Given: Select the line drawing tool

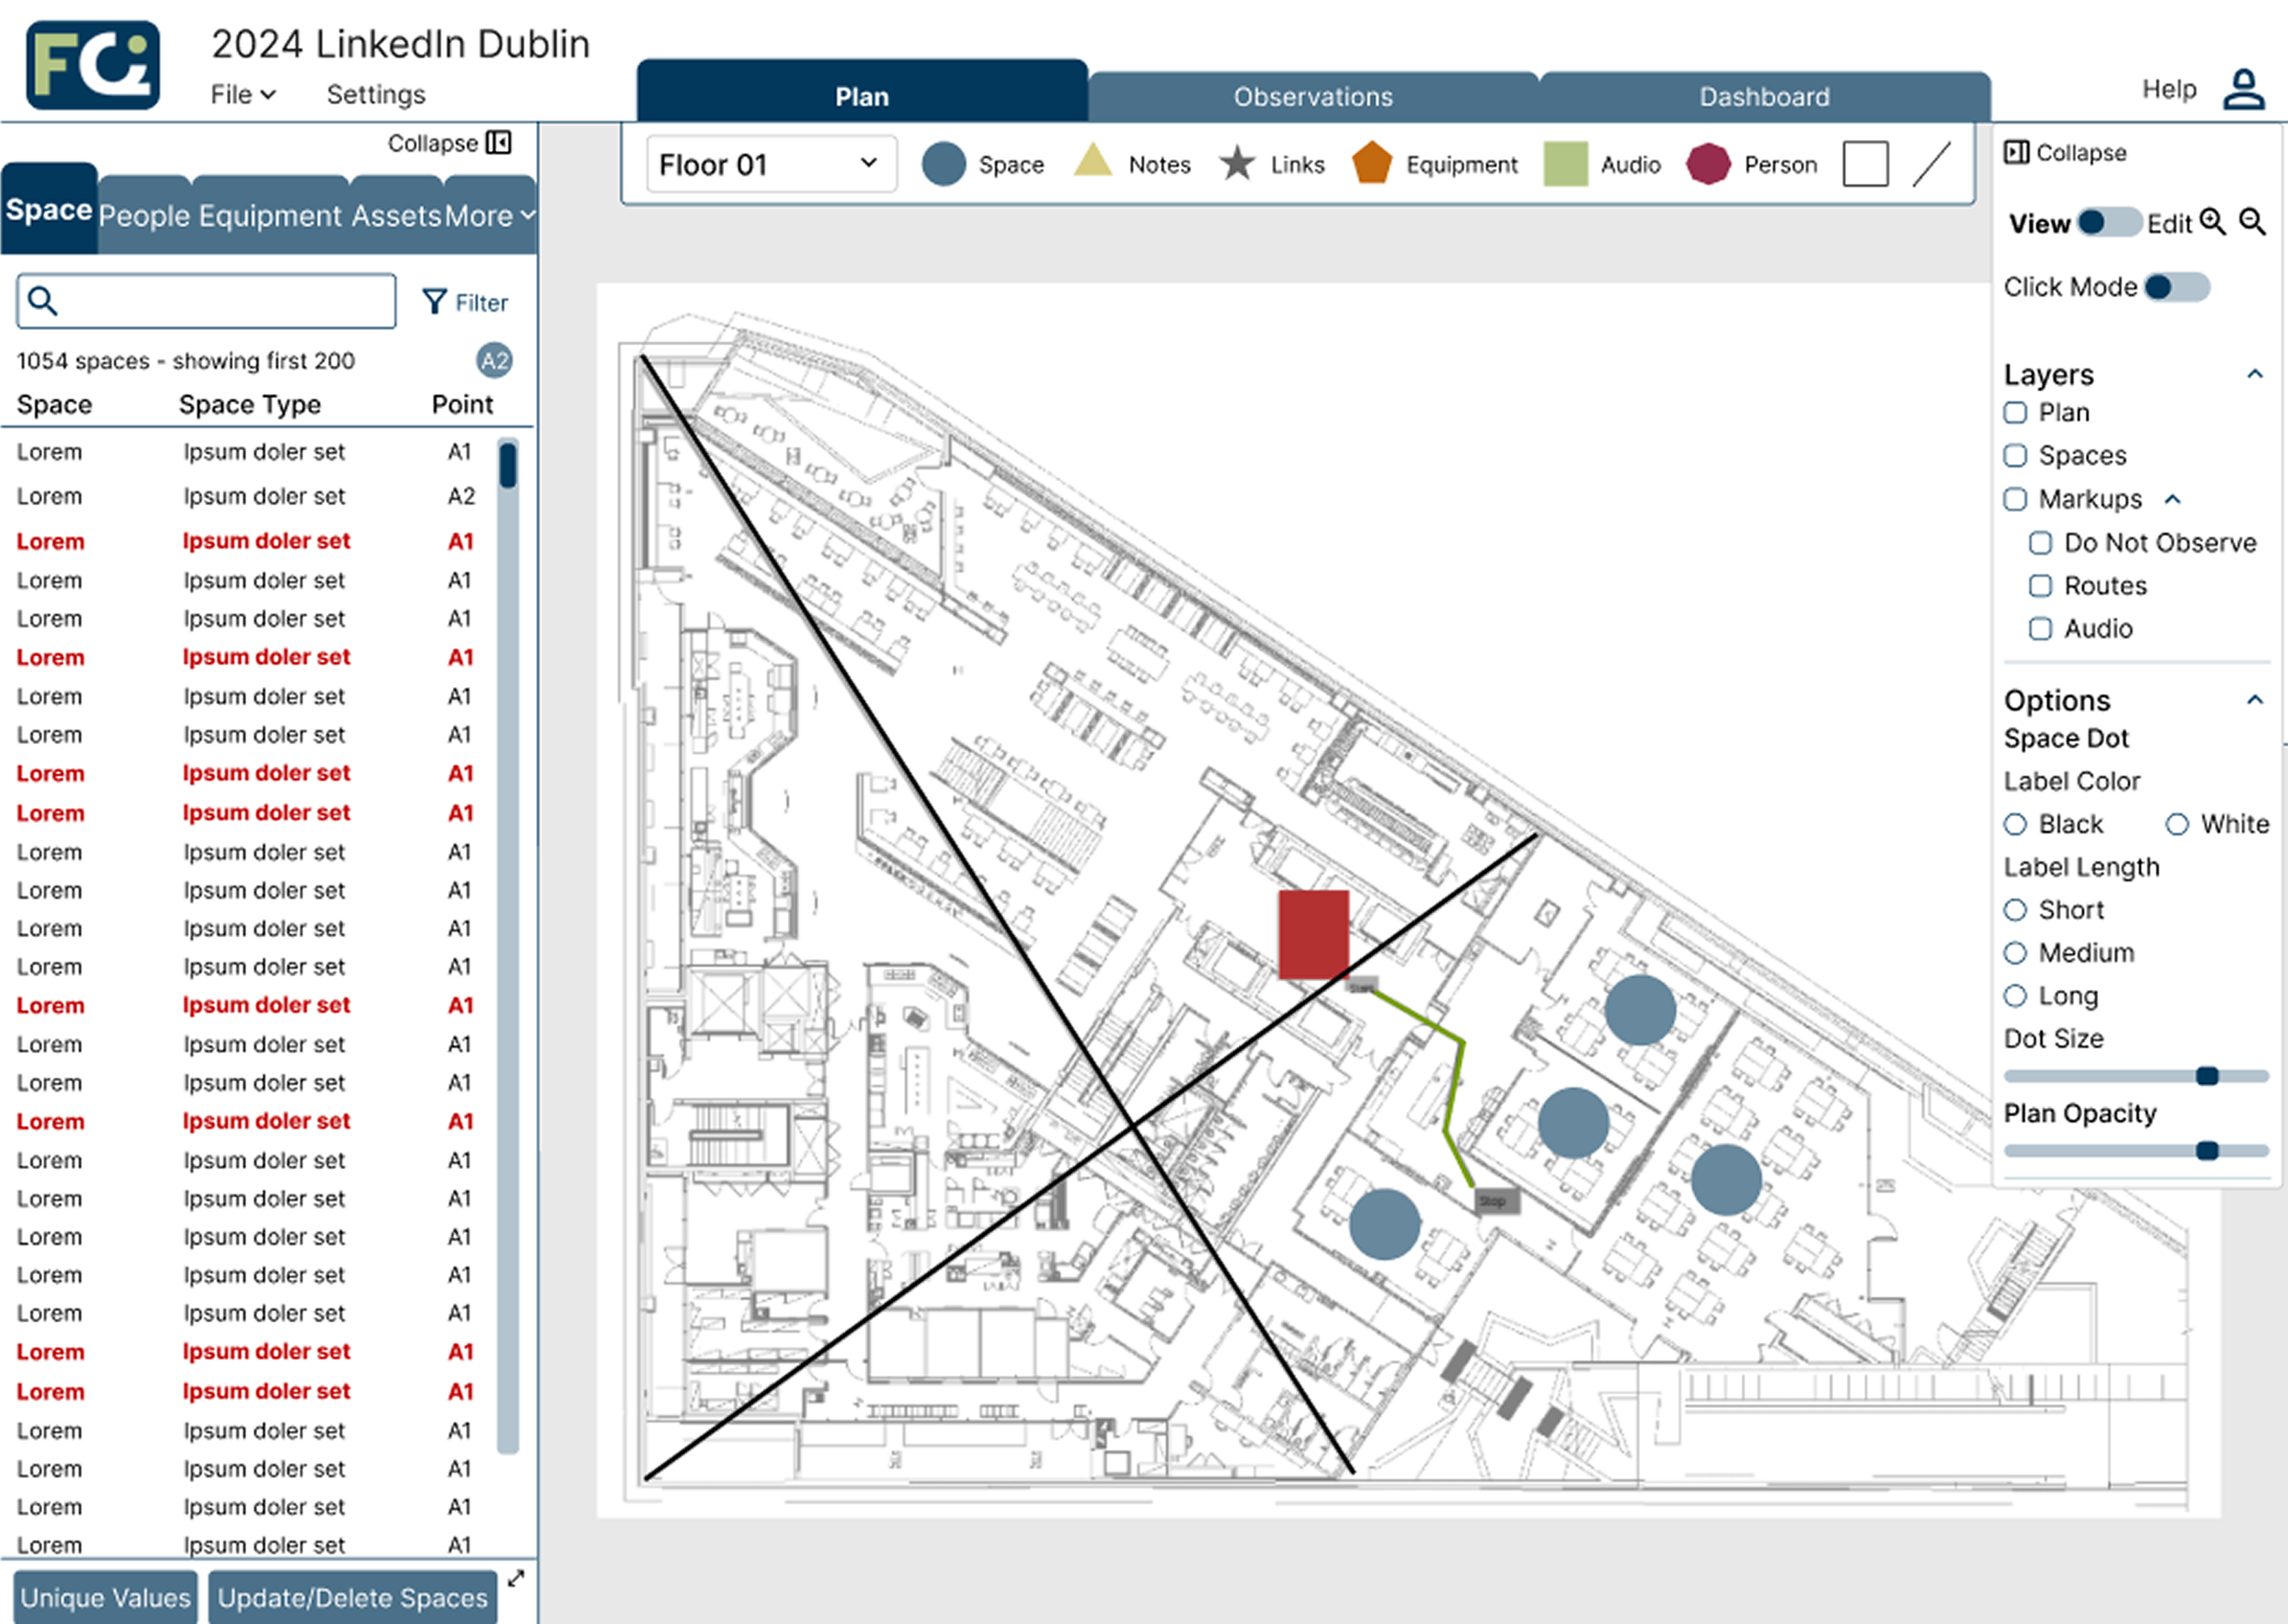Looking at the screenshot, I should click(x=1932, y=164).
